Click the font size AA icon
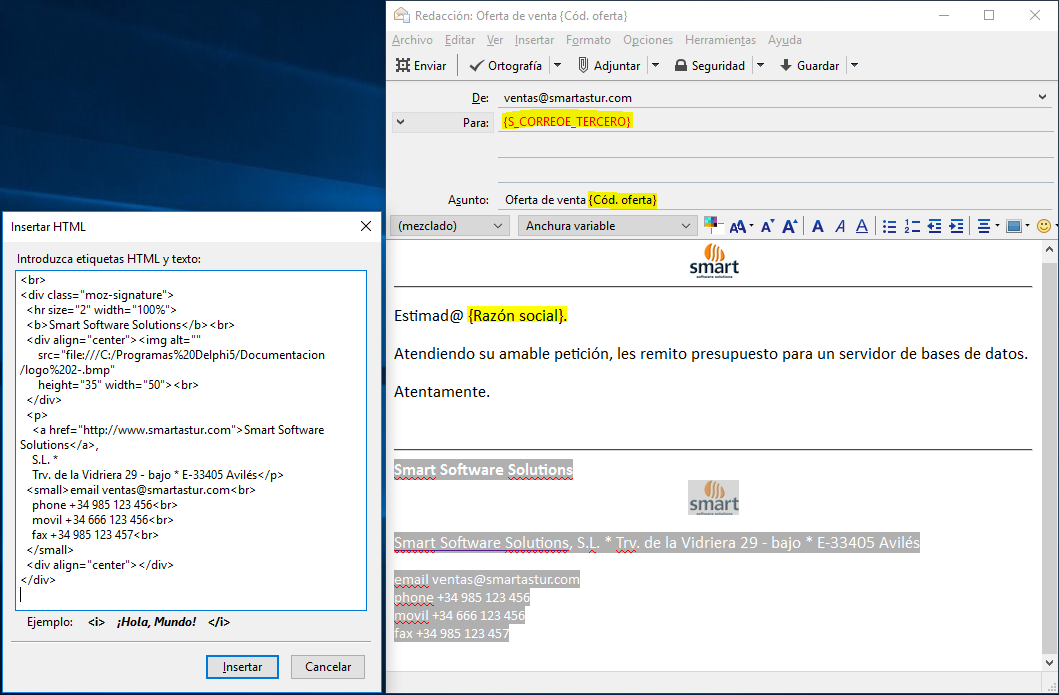Image resolution: width=1059 pixels, height=695 pixels. click(x=738, y=226)
